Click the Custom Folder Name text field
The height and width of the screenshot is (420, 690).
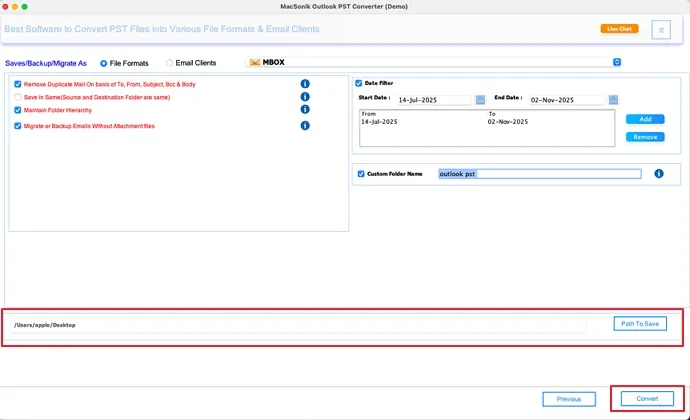point(540,174)
